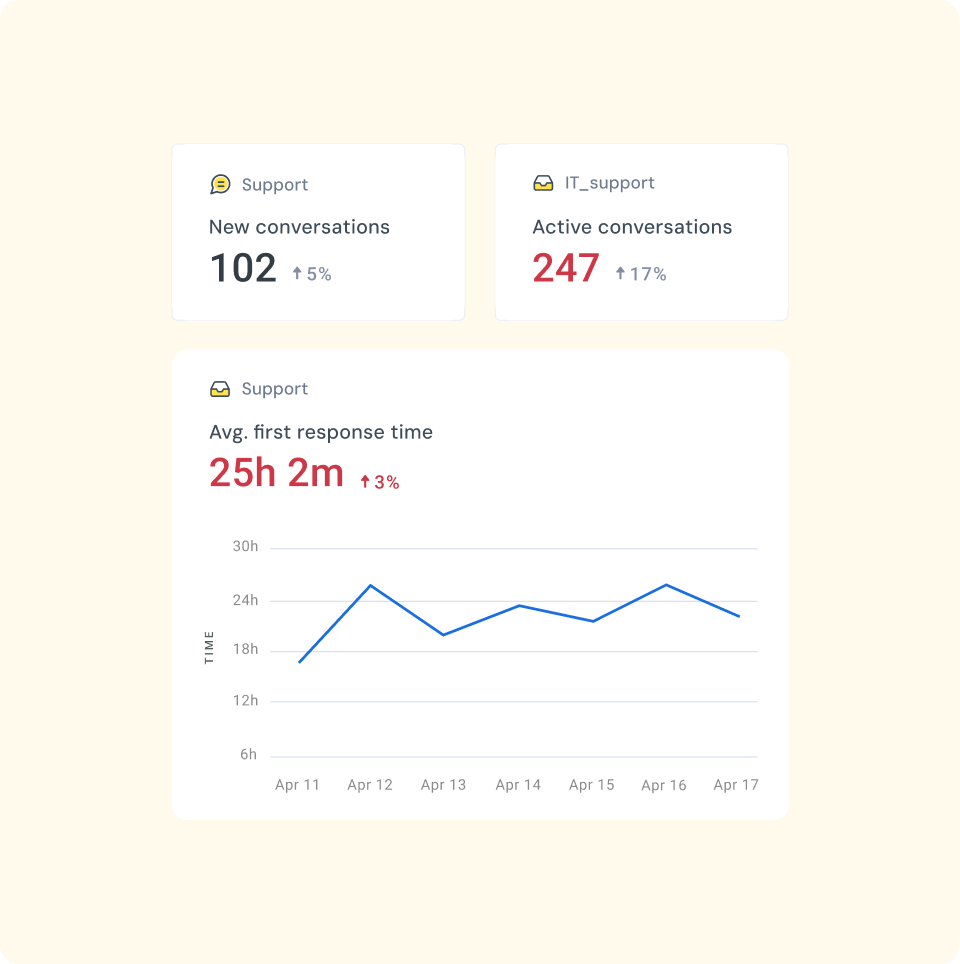Click the TIME axis title
Screen dimensions: 960x964
coord(209,647)
